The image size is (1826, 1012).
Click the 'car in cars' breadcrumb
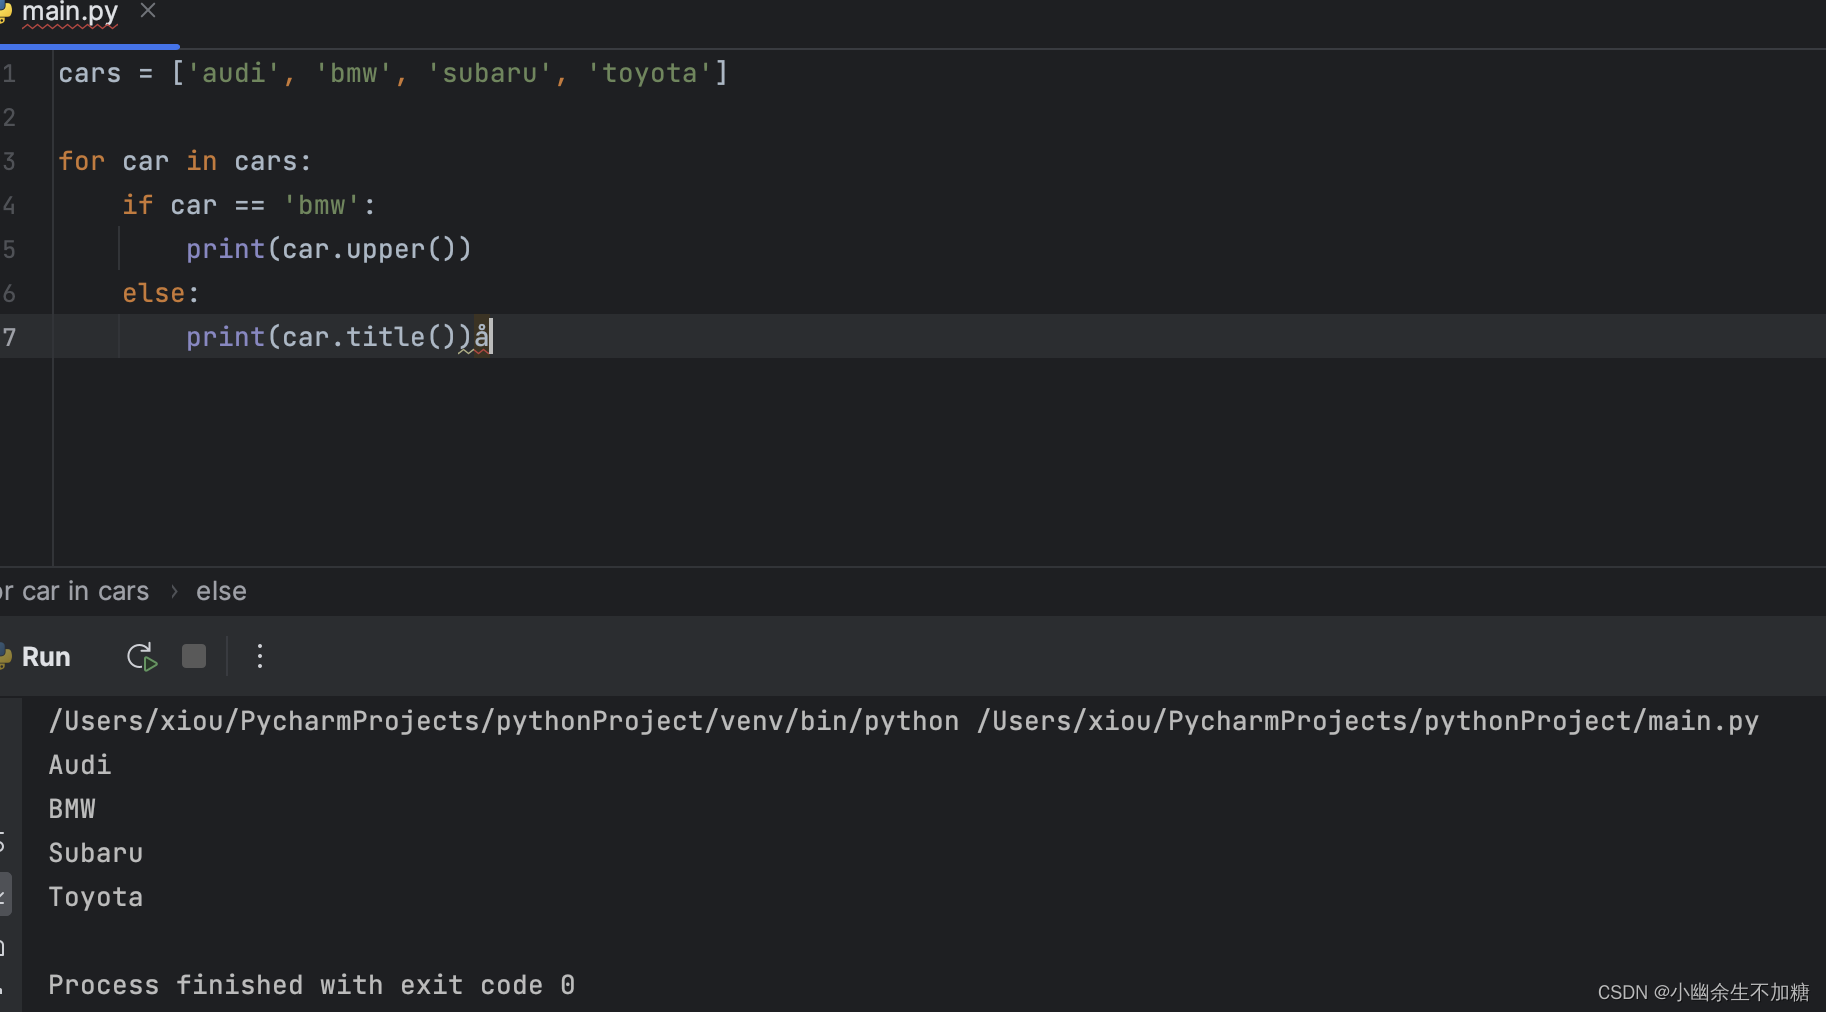[x=85, y=591]
